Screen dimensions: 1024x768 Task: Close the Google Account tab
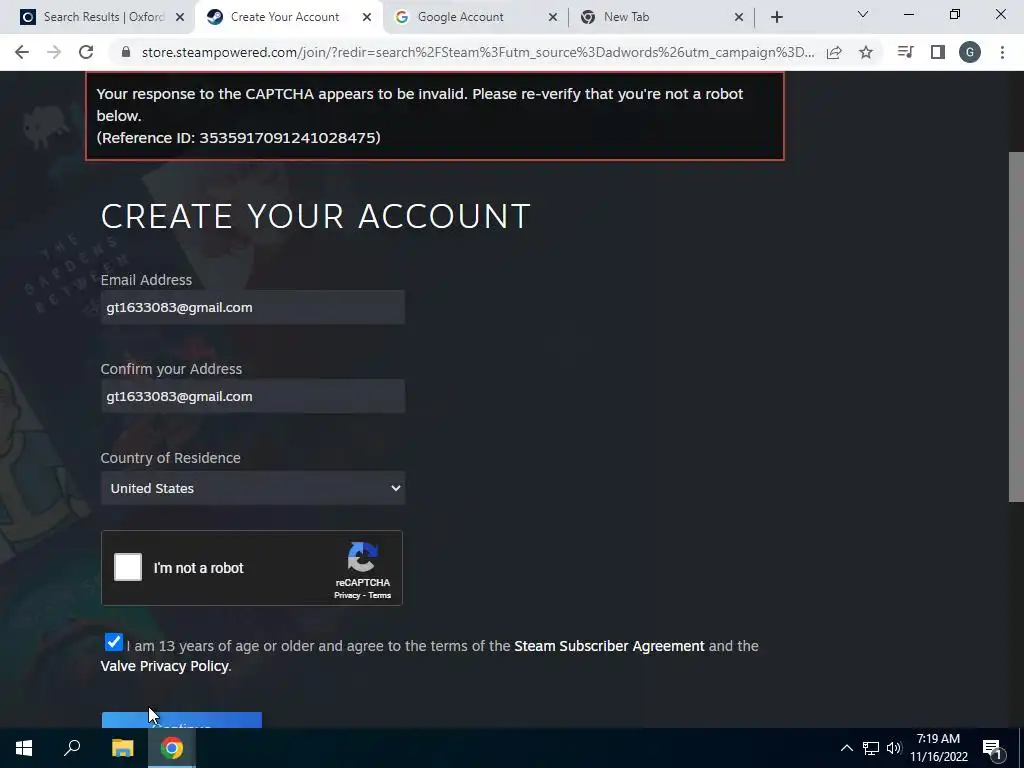[553, 17]
